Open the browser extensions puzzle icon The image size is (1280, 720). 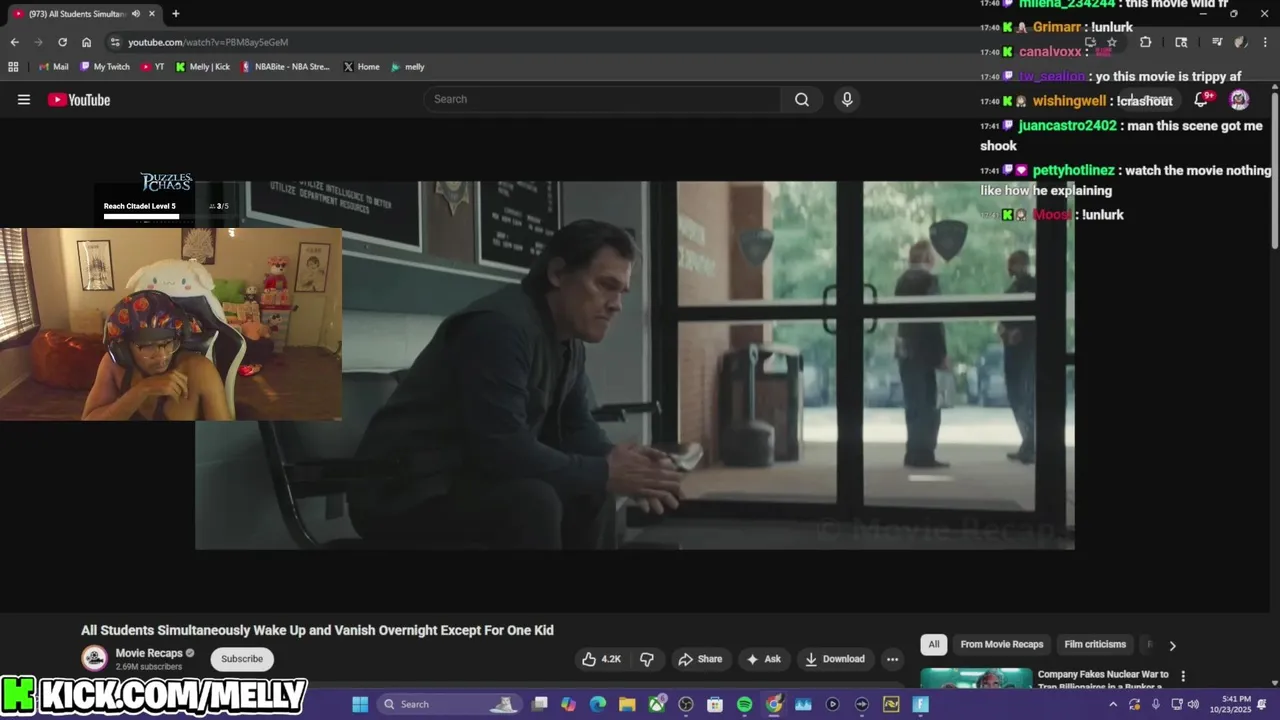1145,42
